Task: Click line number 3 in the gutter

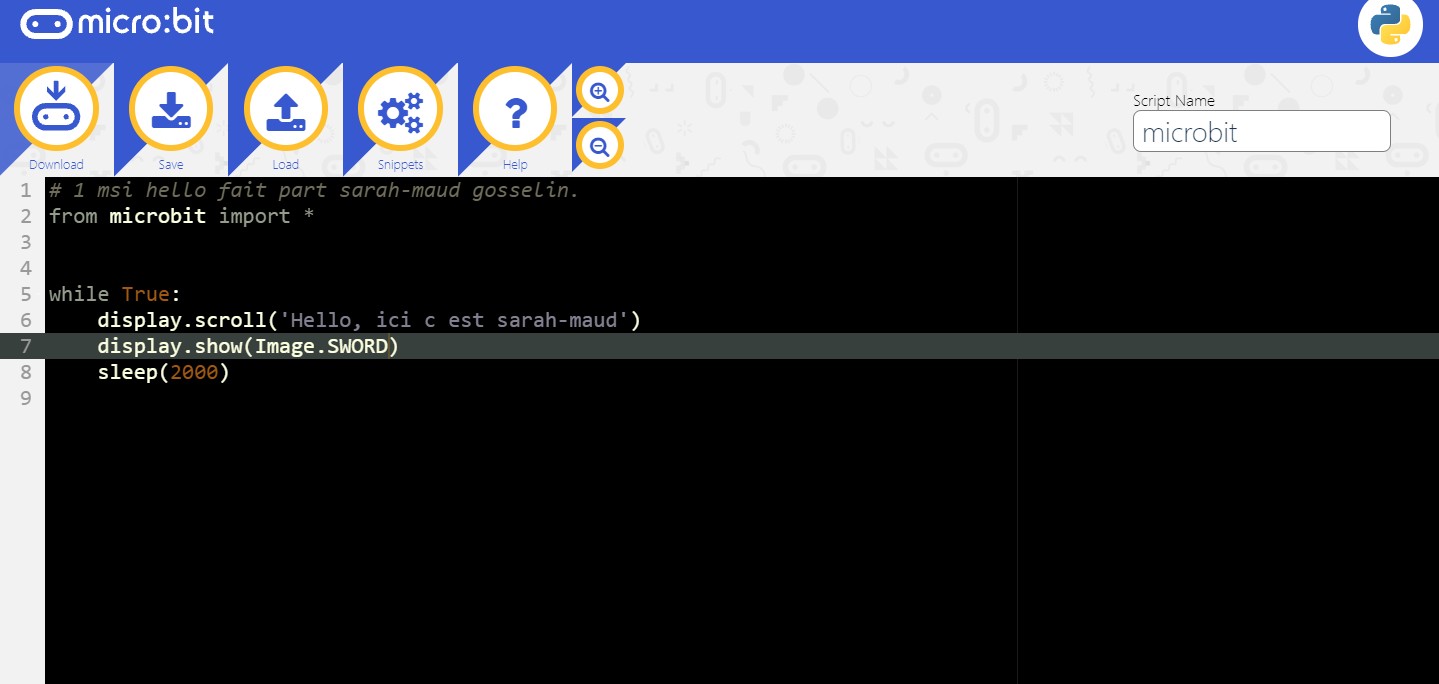Action: point(25,242)
